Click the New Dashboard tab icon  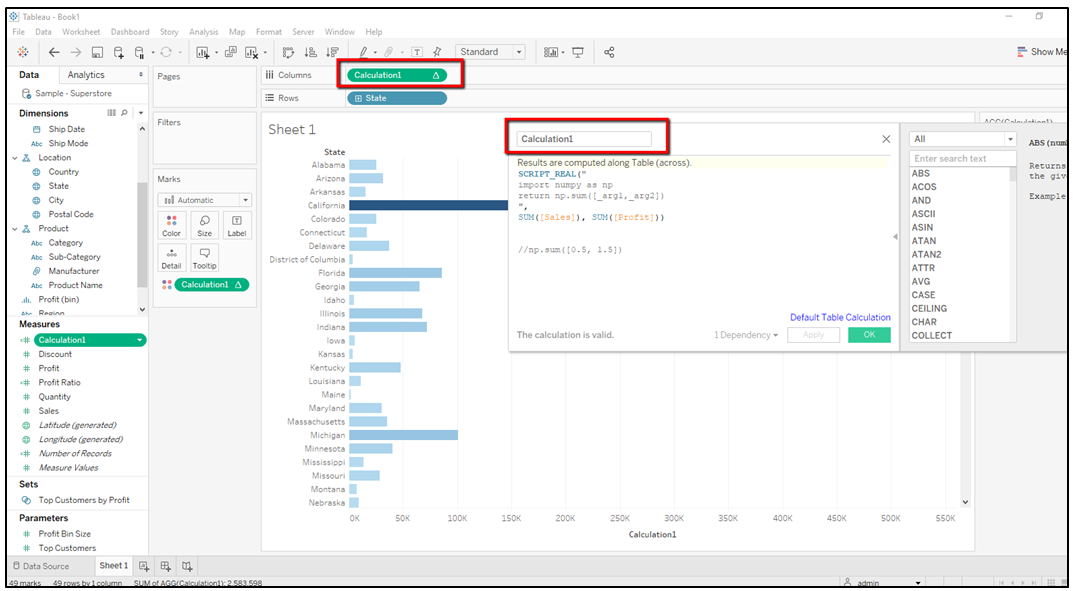[x=165, y=566]
